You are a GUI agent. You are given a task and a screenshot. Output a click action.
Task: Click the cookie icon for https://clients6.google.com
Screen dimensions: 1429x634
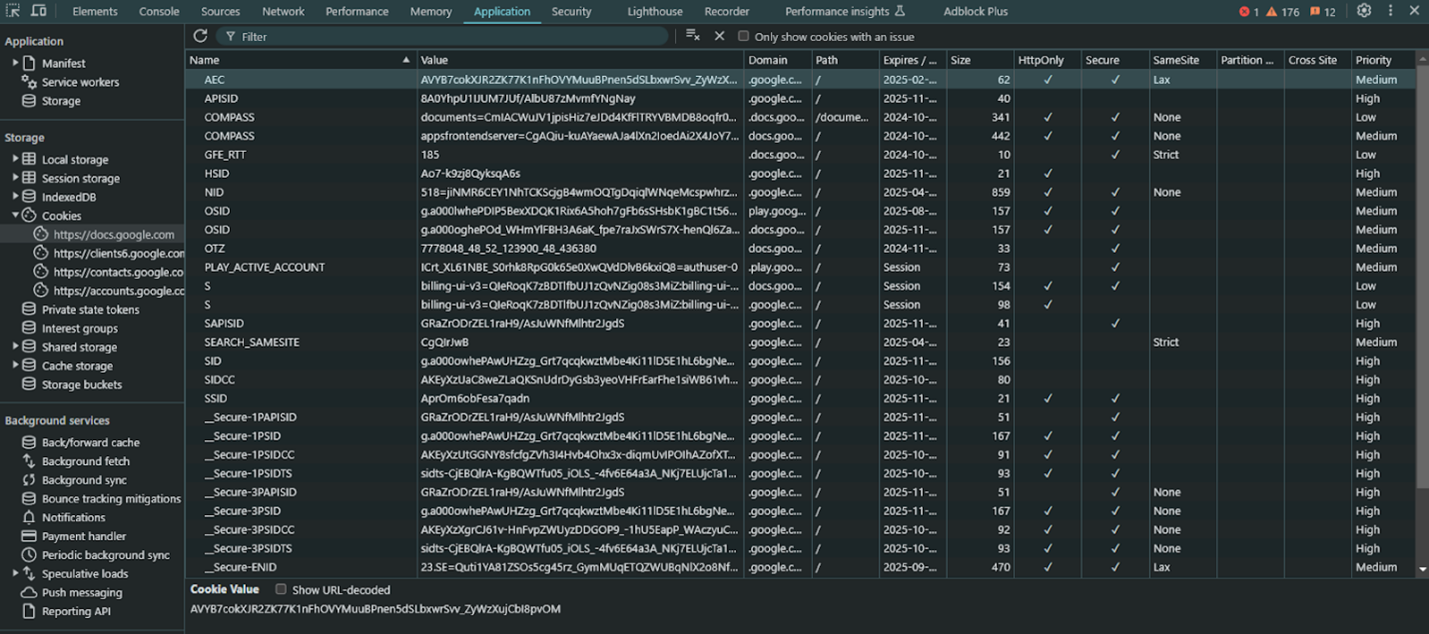41,253
